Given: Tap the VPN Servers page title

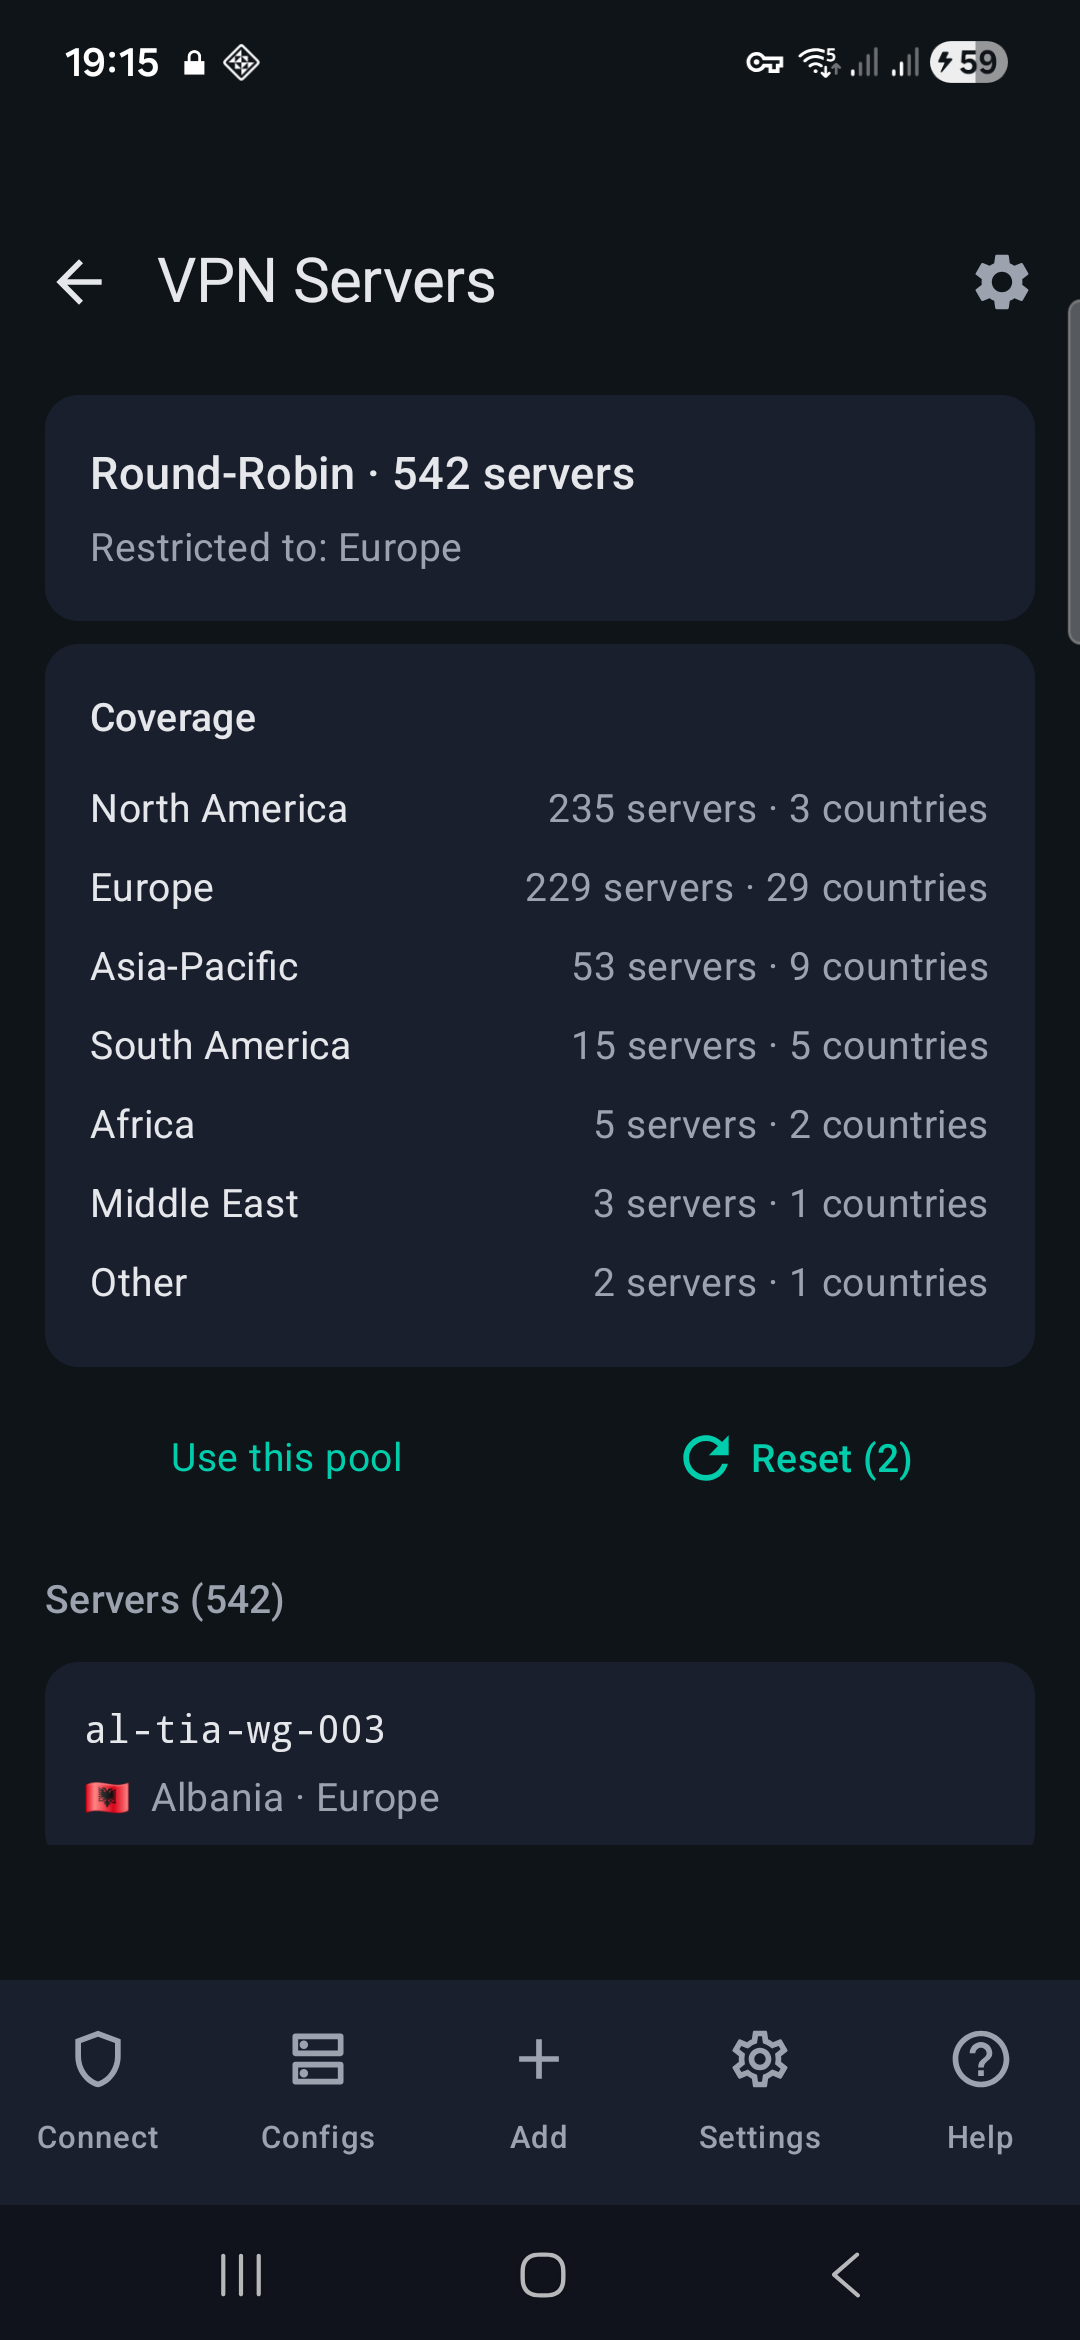Looking at the screenshot, I should (x=326, y=281).
